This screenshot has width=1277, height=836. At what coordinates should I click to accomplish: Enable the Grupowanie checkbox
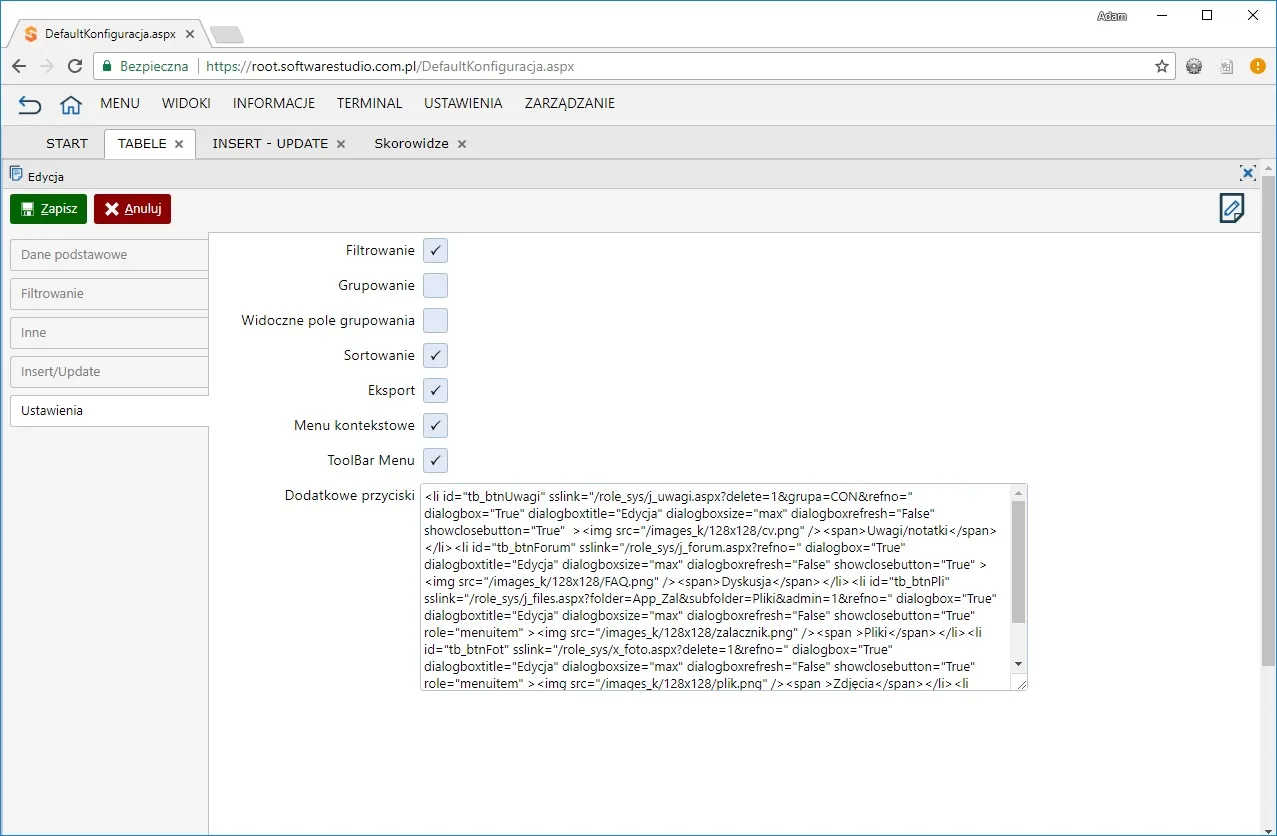(x=435, y=286)
